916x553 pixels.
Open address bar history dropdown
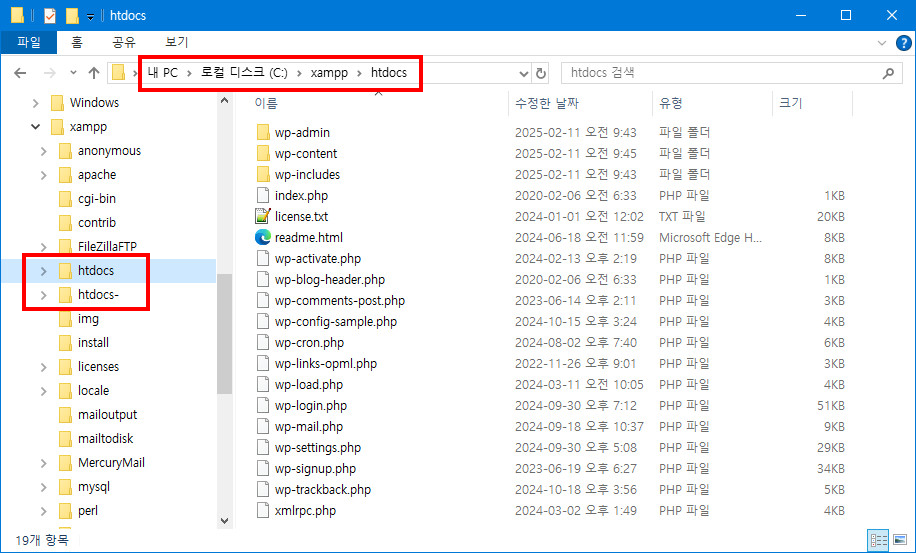pos(523,74)
